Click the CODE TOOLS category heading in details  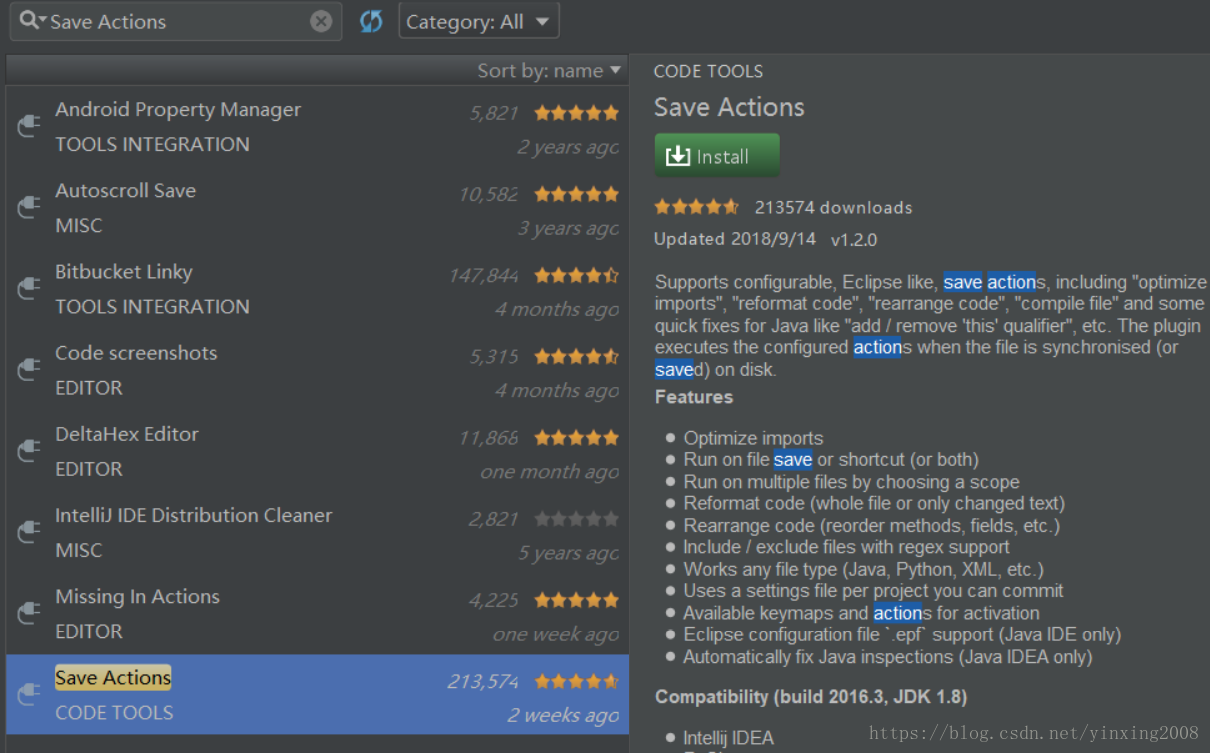tap(708, 71)
